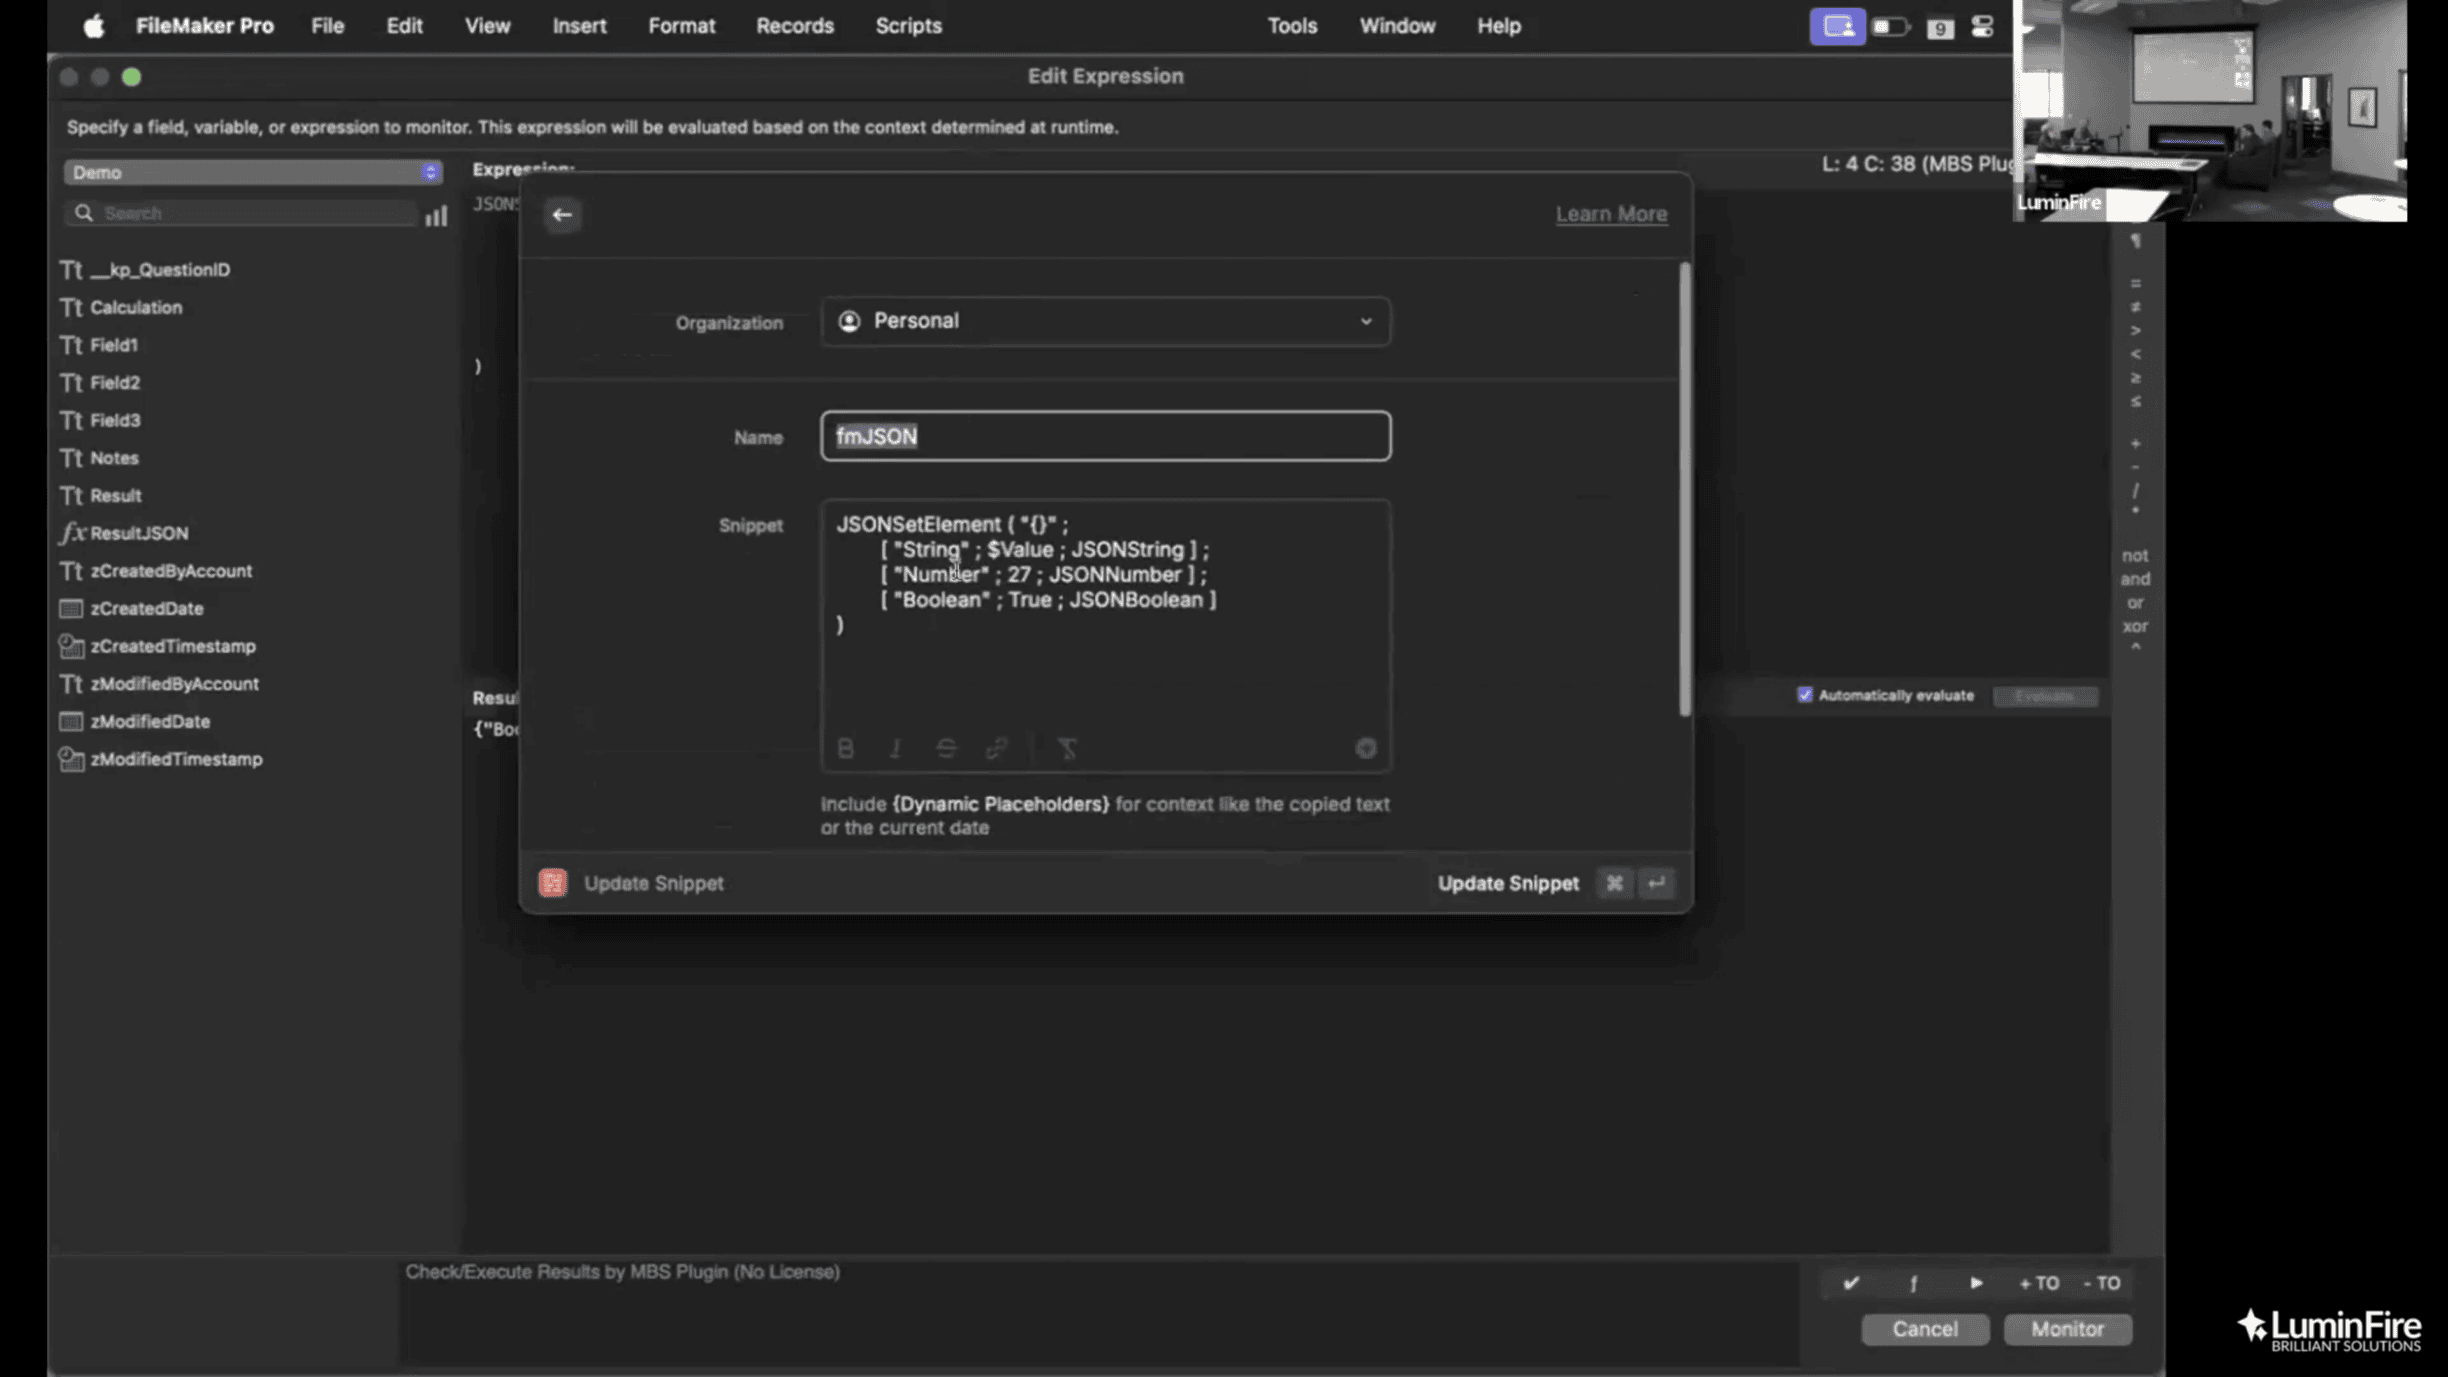
Task: Uncheck the Automatically evaluate checkbox
Action: click(1805, 694)
